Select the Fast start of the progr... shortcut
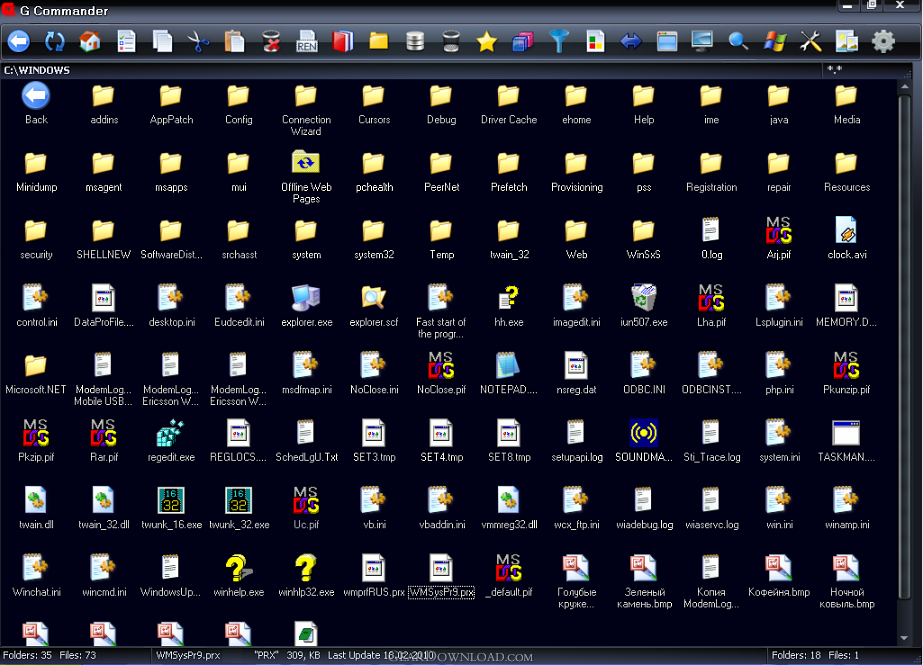Screen dimensions: 923x665 (441, 313)
